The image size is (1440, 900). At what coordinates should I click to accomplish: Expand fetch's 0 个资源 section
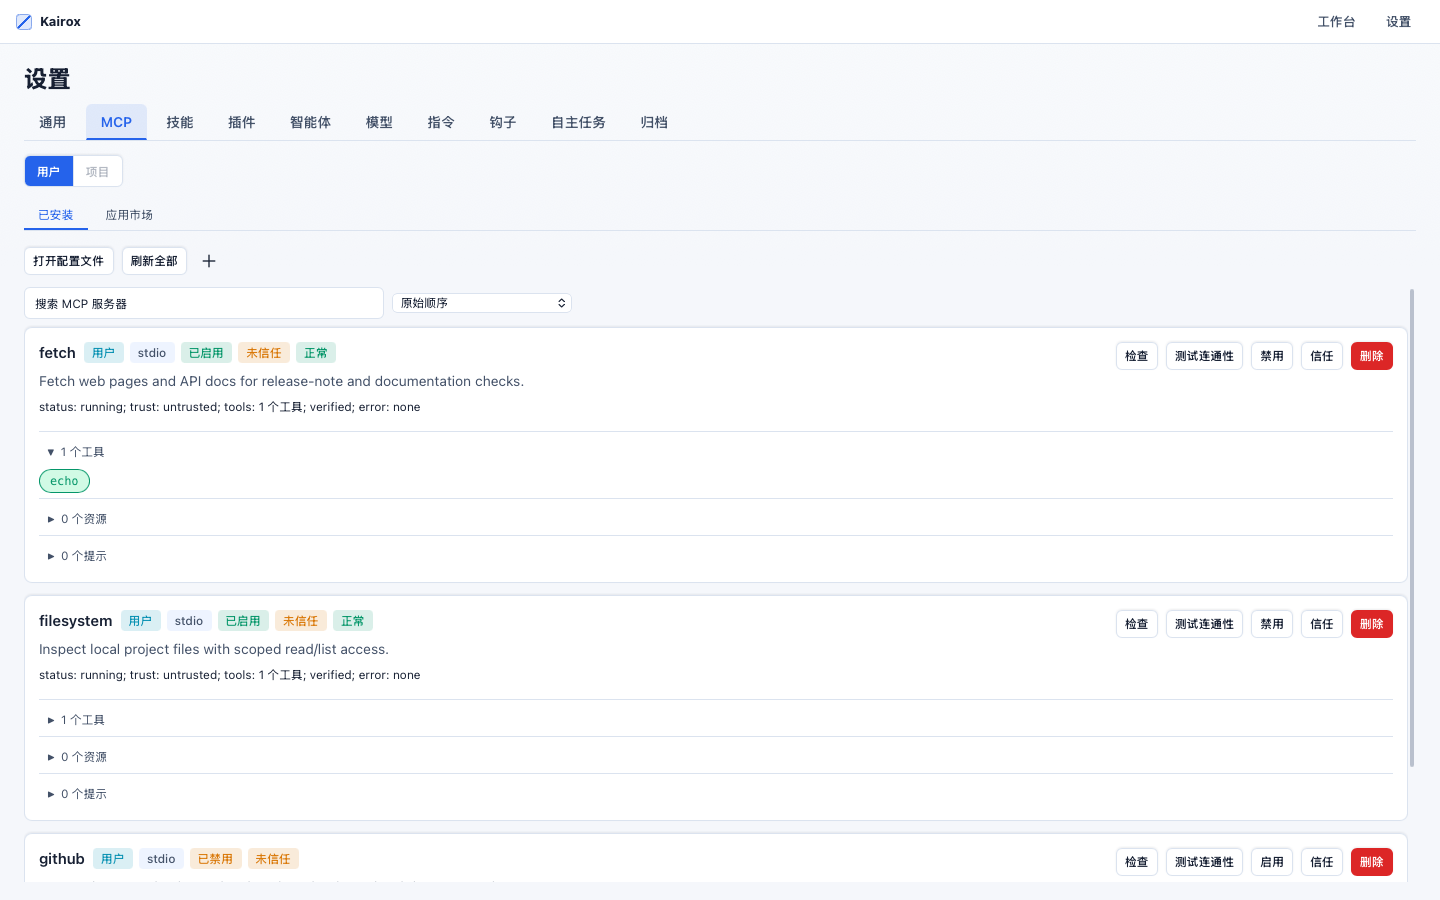point(77,519)
